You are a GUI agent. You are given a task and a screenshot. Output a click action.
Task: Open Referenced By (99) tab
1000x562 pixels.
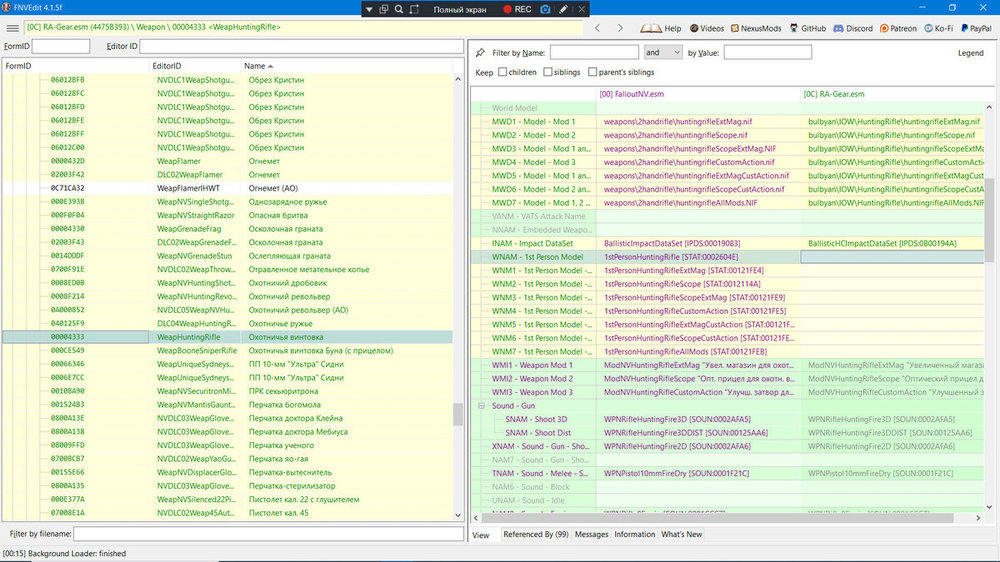(x=536, y=535)
